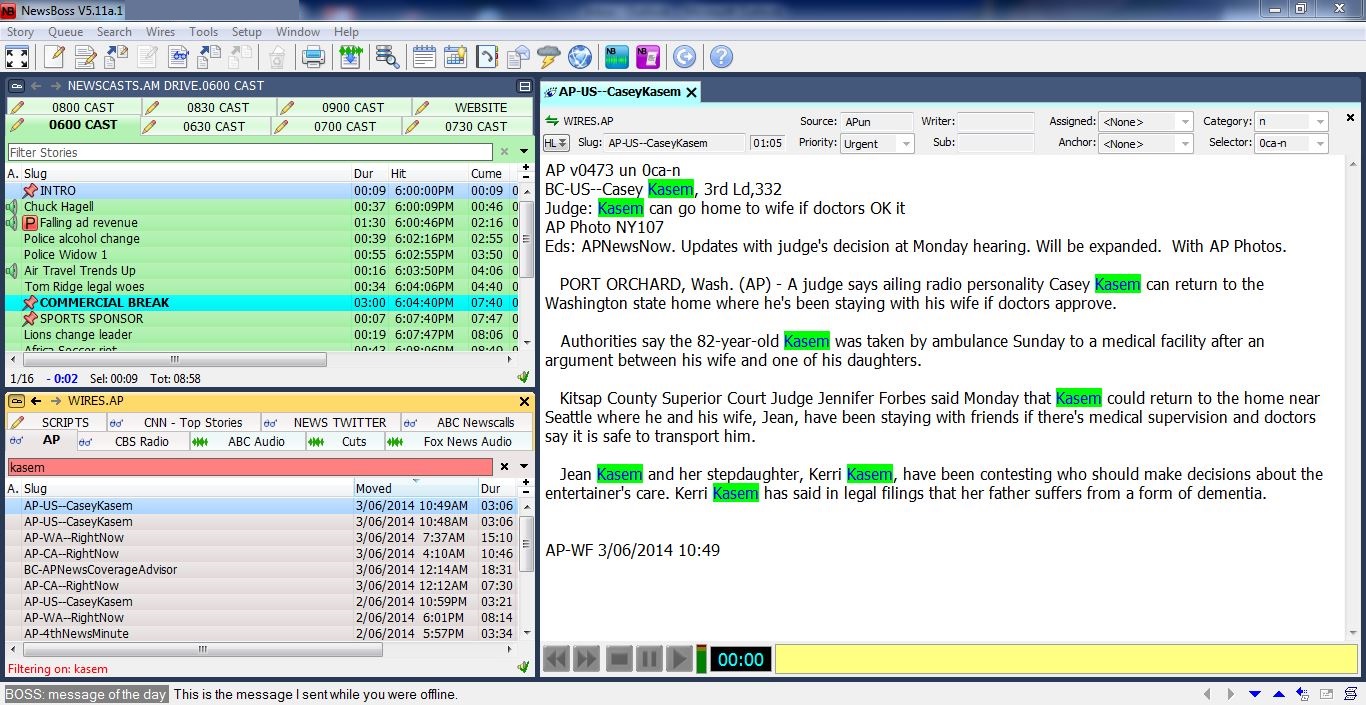Open the phone book contacts icon
This screenshot has width=1366, height=705.
point(487,57)
